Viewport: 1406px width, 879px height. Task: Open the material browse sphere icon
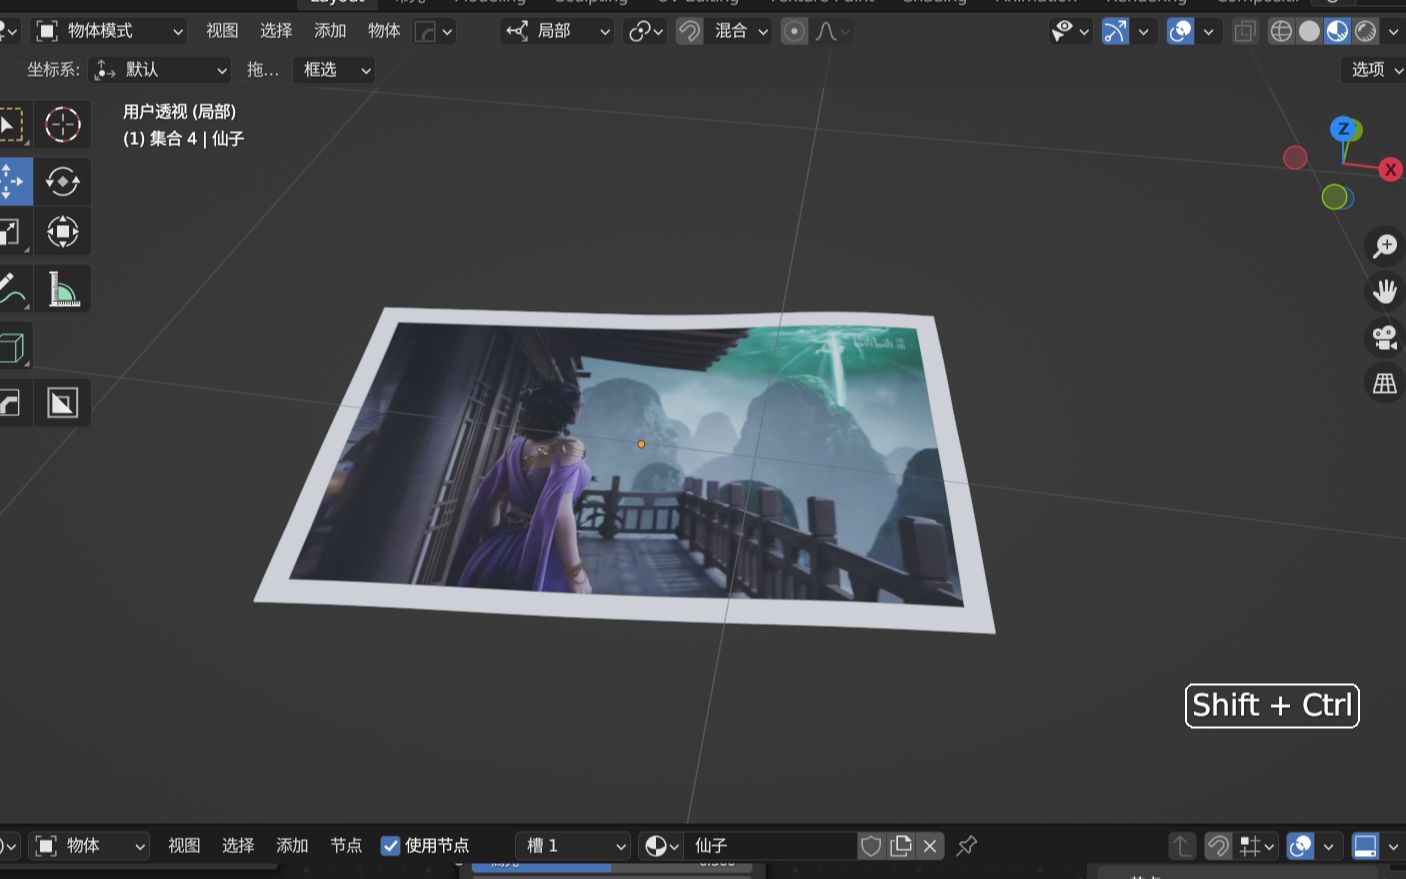point(661,846)
